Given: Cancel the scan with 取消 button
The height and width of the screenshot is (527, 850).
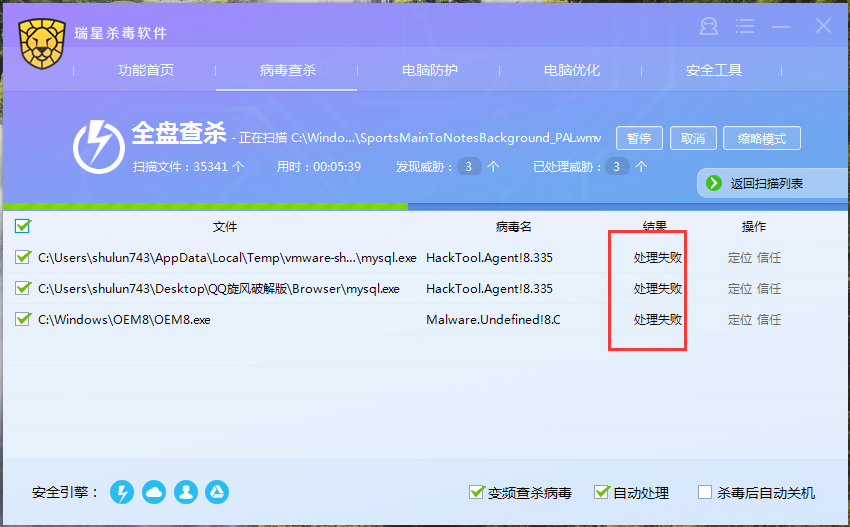Looking at the screenshot, I should (x=693, y=138).
